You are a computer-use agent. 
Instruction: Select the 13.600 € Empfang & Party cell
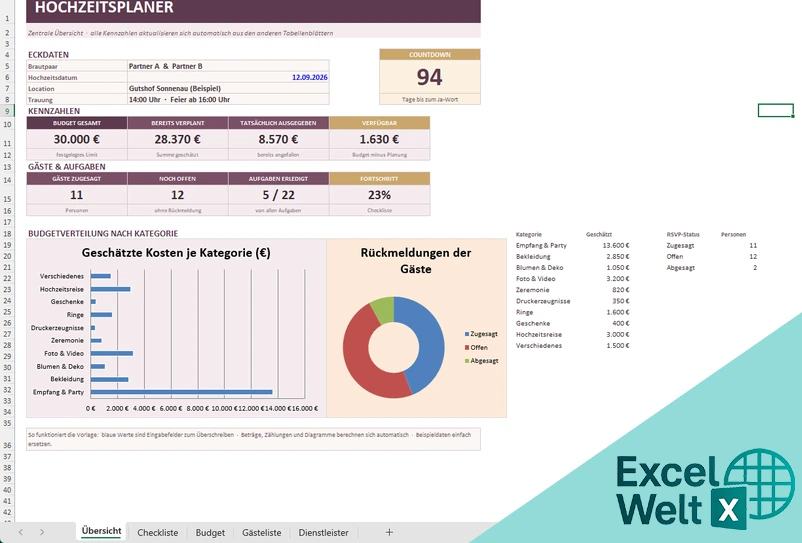(616, 245)
